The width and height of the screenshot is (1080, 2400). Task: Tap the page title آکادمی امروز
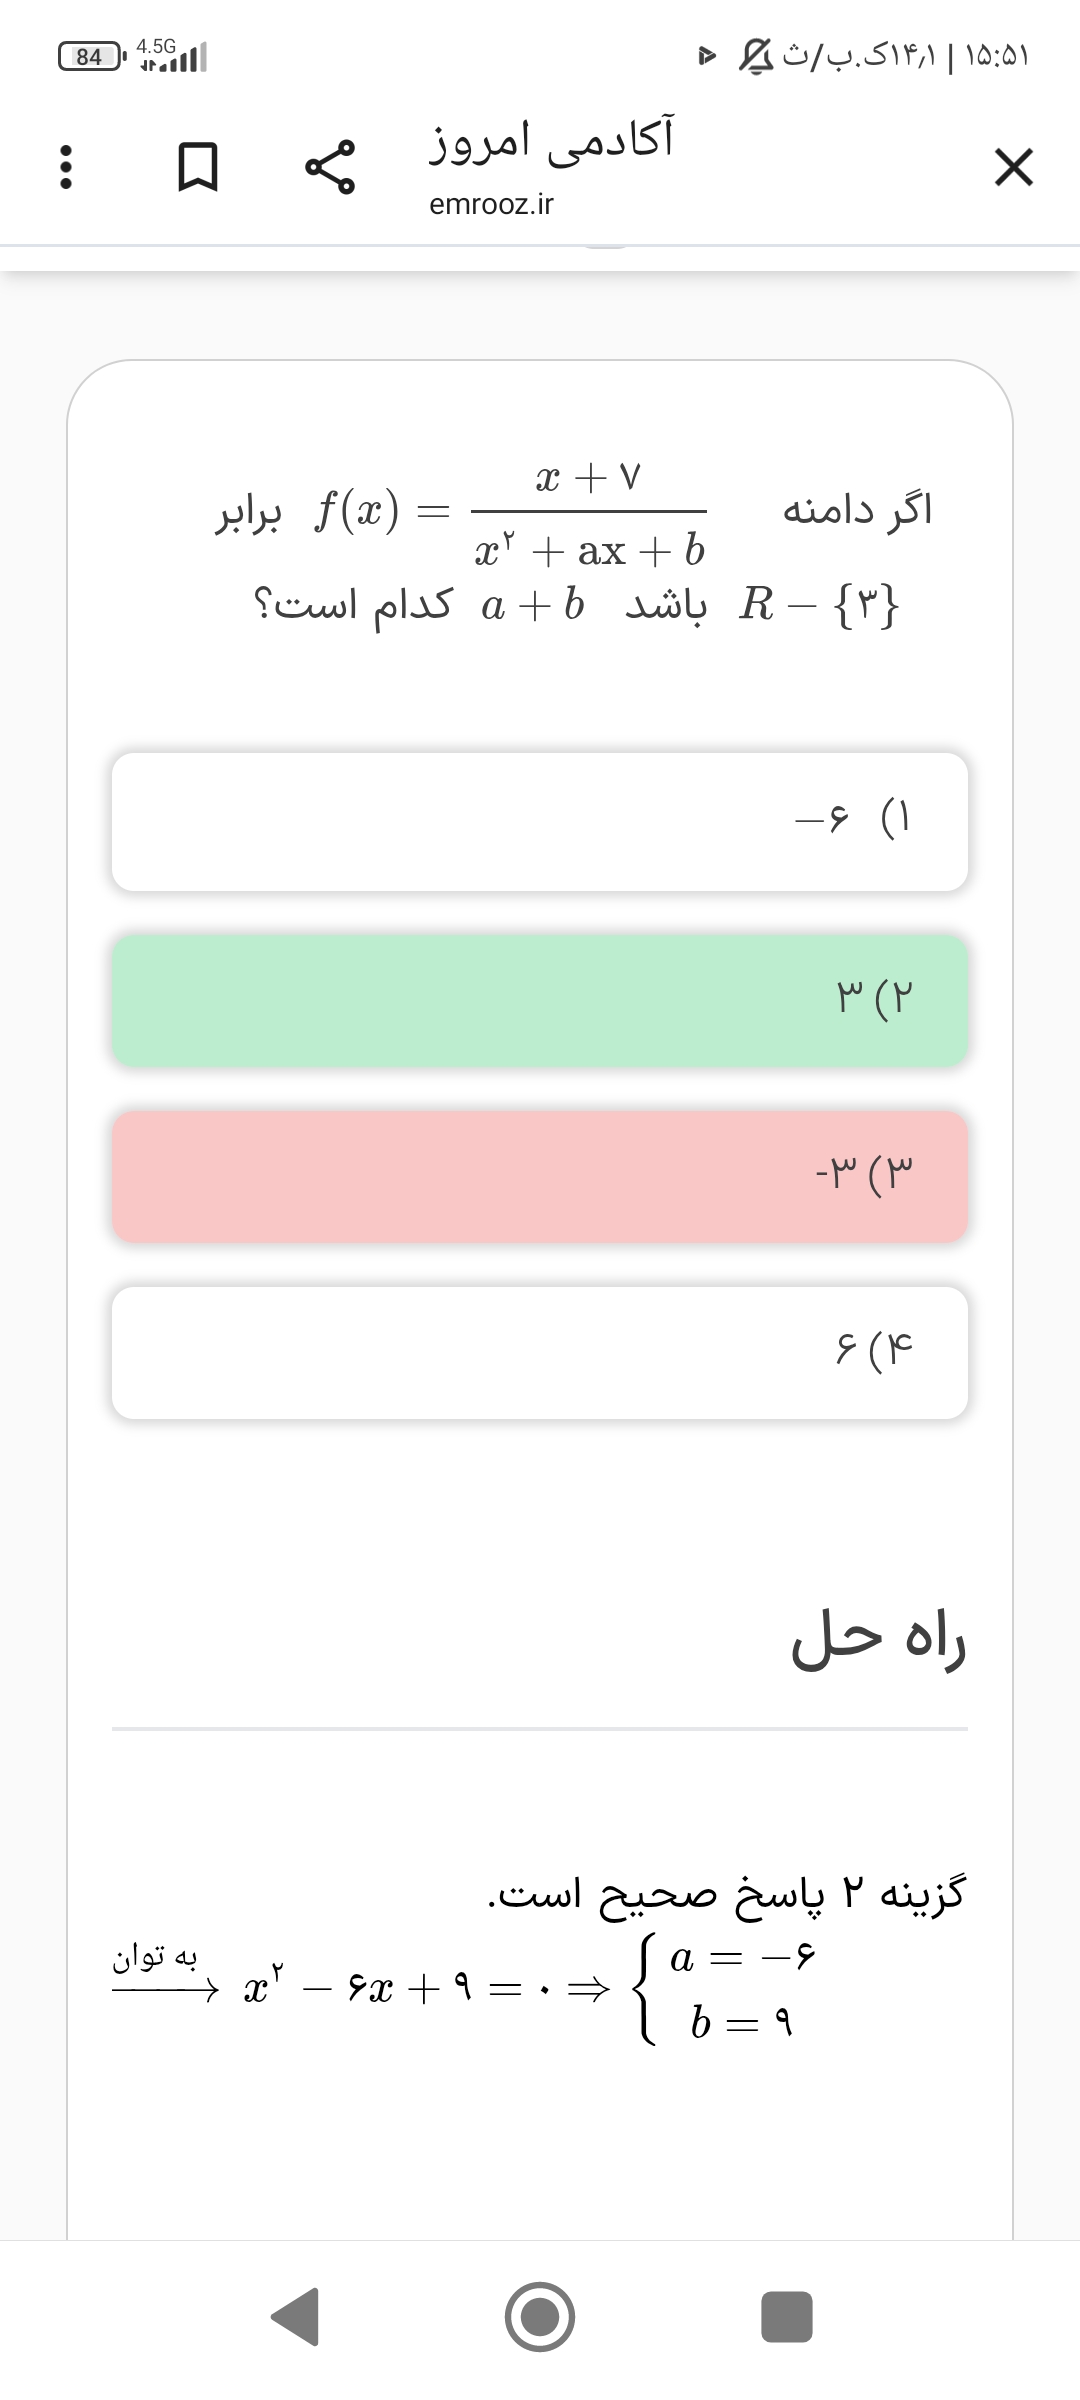coord(552,140)
